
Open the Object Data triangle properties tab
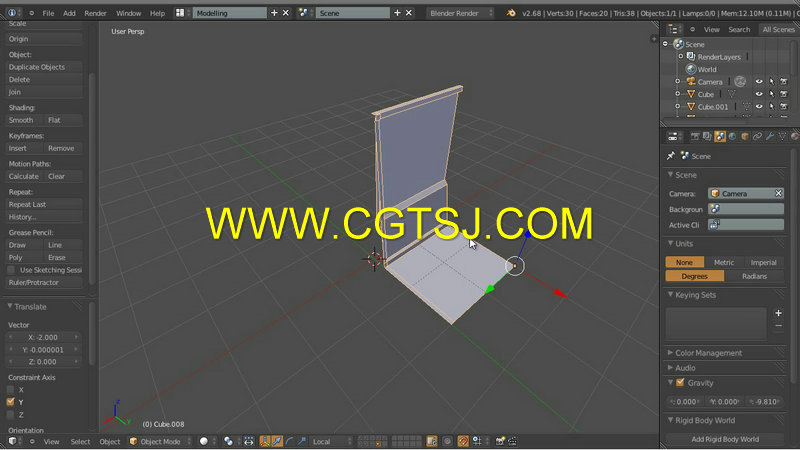click(782, 136)
